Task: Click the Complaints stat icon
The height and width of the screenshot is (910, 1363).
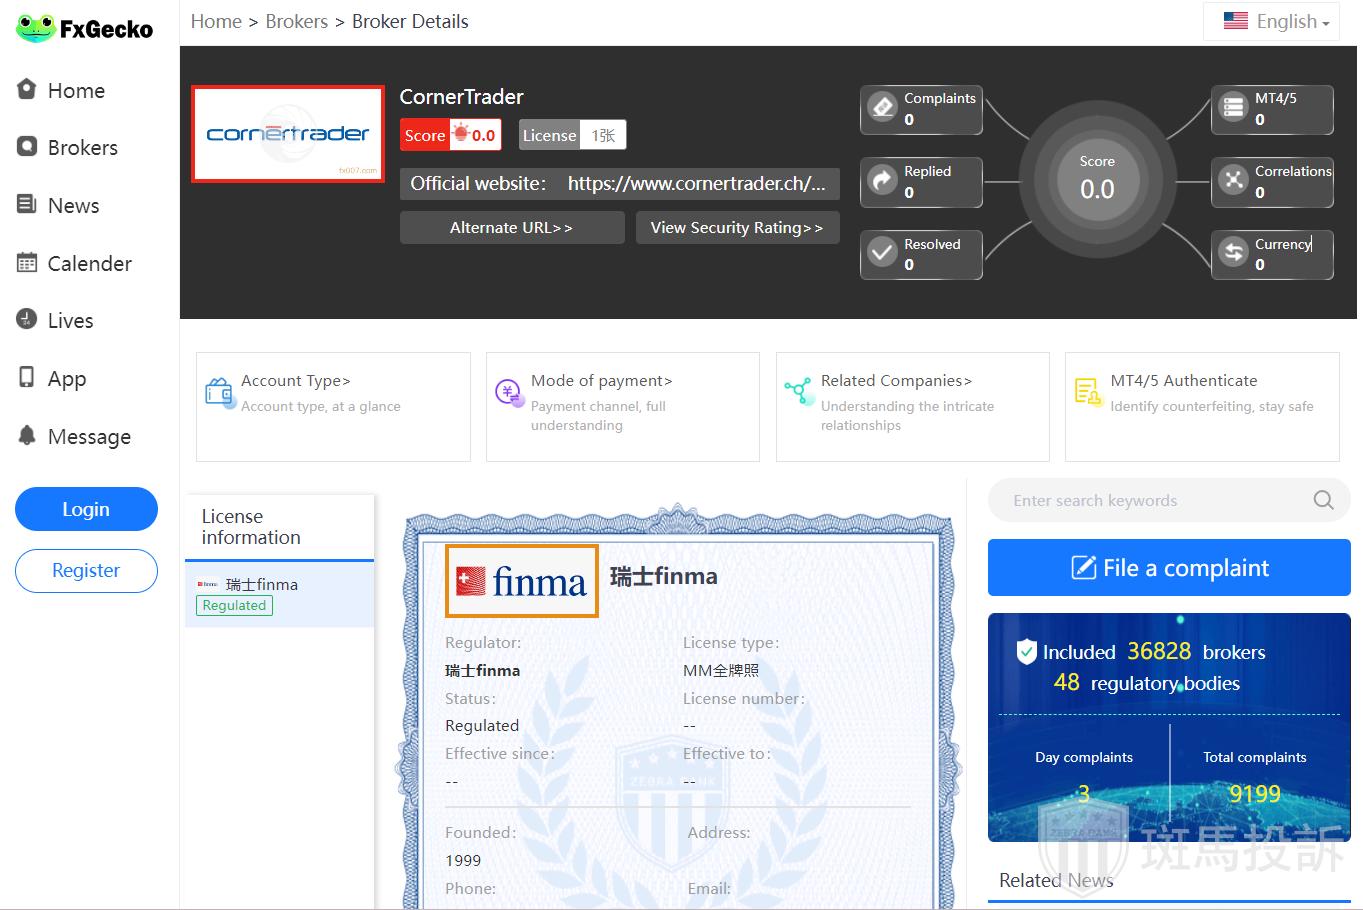Action: point(883,108)
